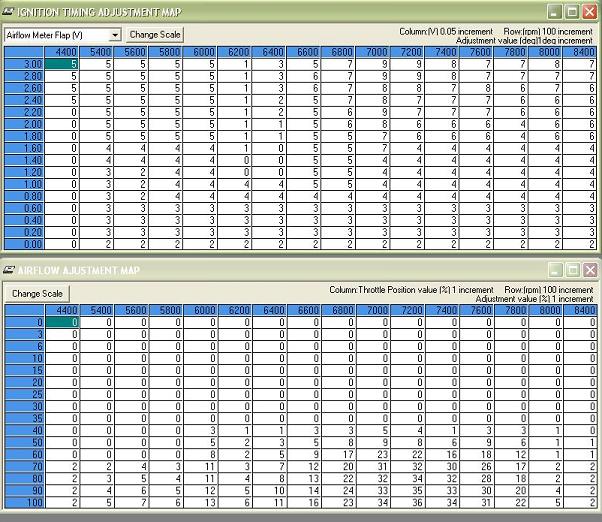Viewport: 602px width, 522px height.
Task: Click the 70 row header in airflow map
Action: (25, 467)
